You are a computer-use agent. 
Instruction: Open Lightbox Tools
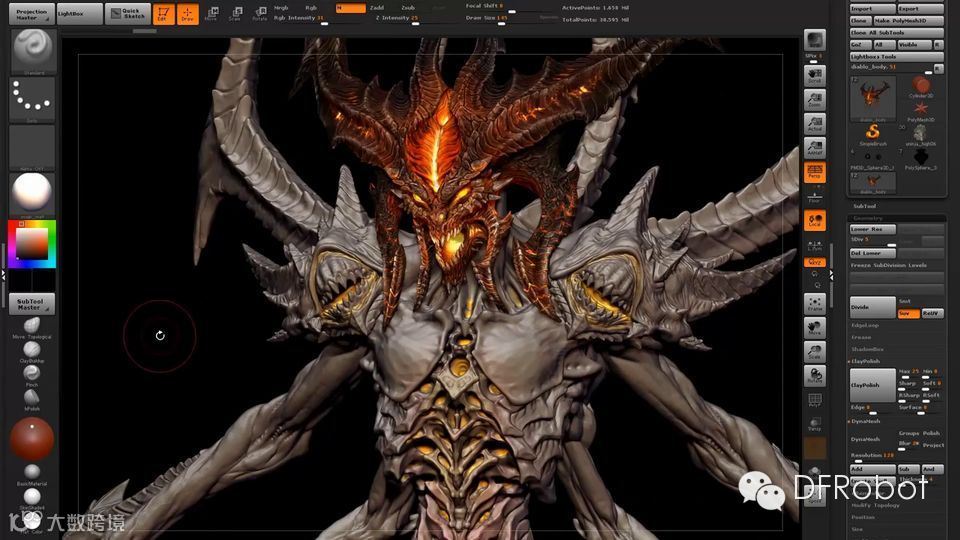pos(896,56)
